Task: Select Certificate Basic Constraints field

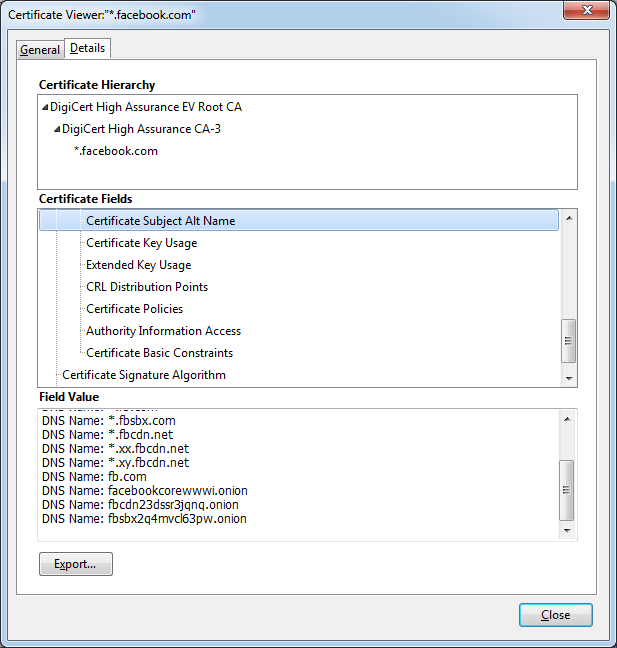Action: [x=160, y=353]
